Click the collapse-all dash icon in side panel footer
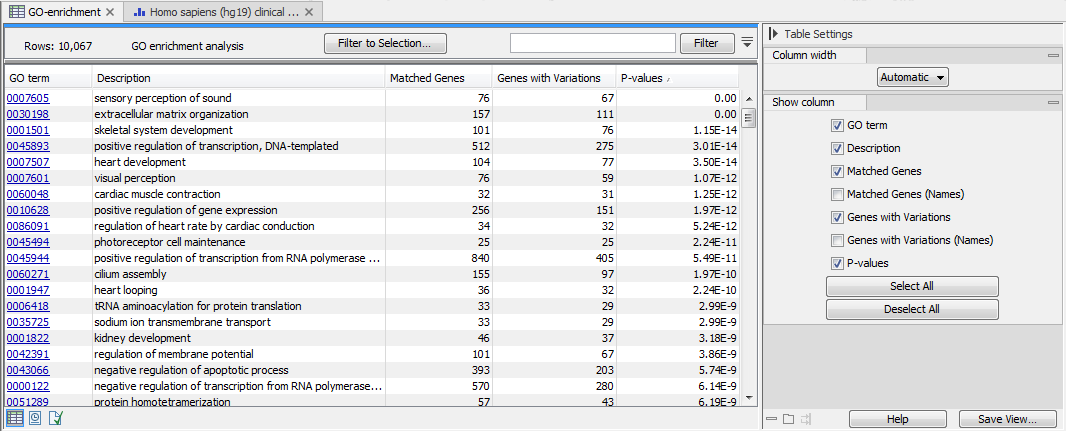Viewport: 1066px width, 431px height. coord(771,419)
